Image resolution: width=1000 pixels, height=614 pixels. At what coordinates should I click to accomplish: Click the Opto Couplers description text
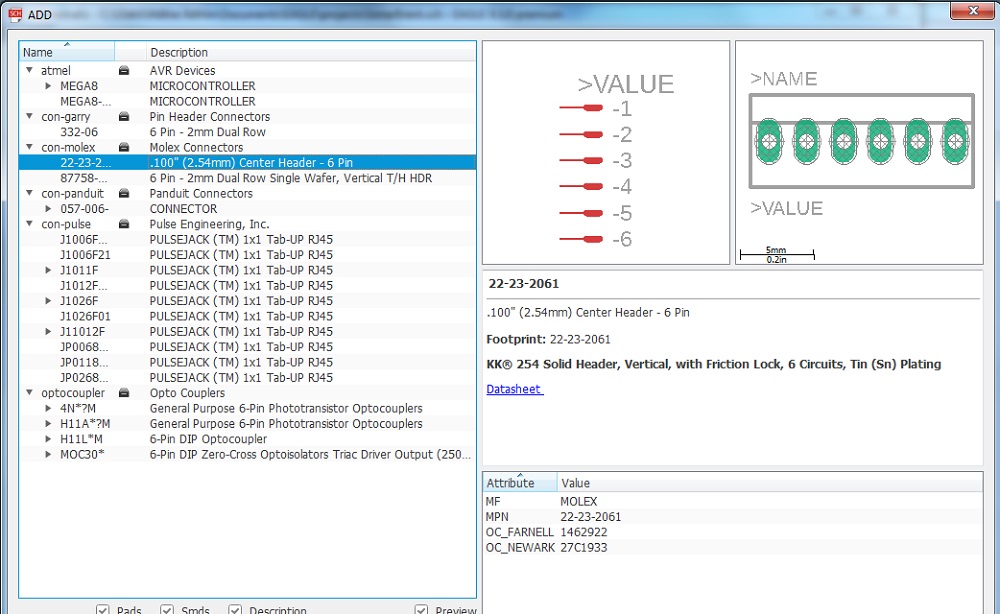point(188,393)
